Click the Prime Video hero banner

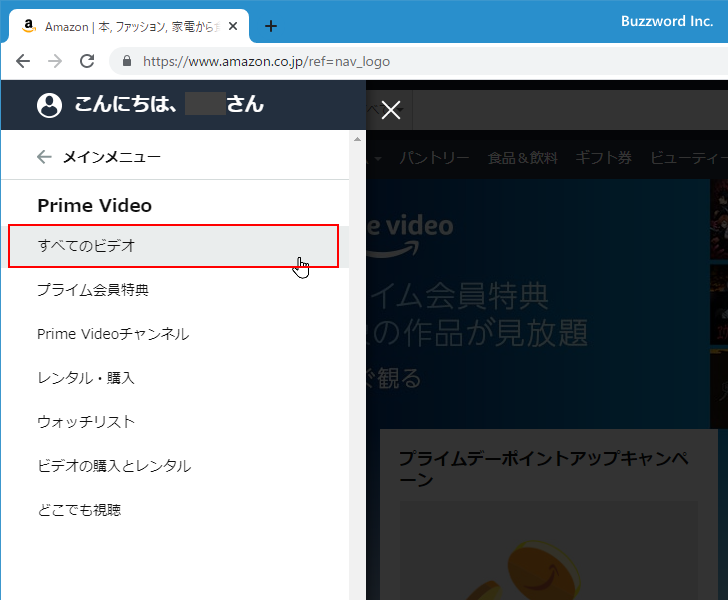click(538, 304)
